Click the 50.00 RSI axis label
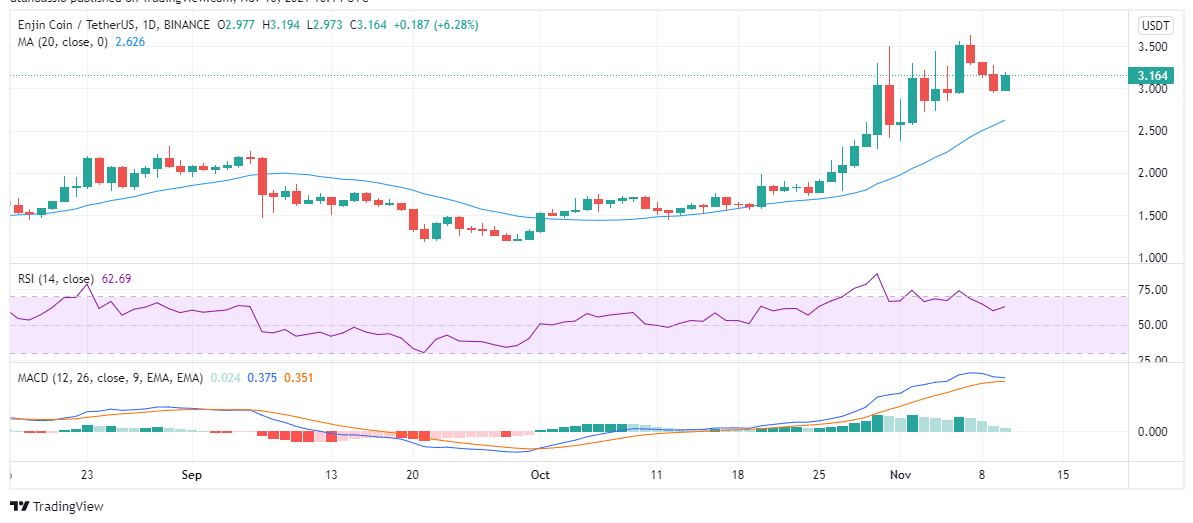The height and width of the screenshot is (523, 1193). click(1152, 325)
